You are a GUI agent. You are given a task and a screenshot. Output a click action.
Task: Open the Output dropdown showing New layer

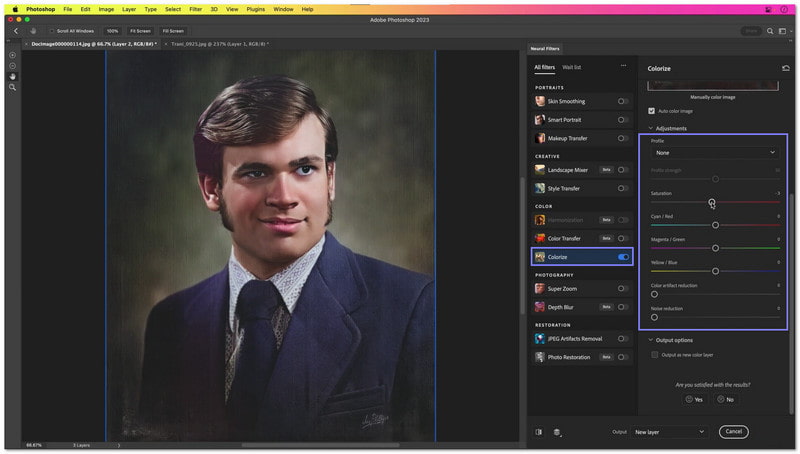pos(671,432)
